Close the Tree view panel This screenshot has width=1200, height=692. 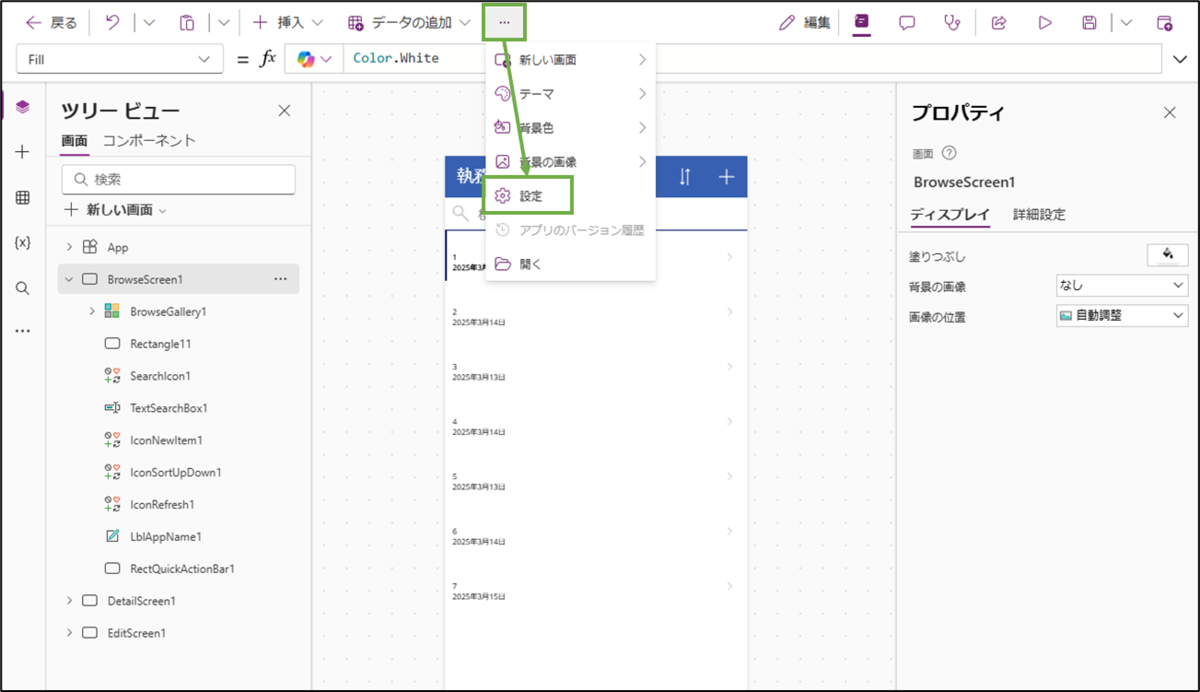tap(284, 111)
